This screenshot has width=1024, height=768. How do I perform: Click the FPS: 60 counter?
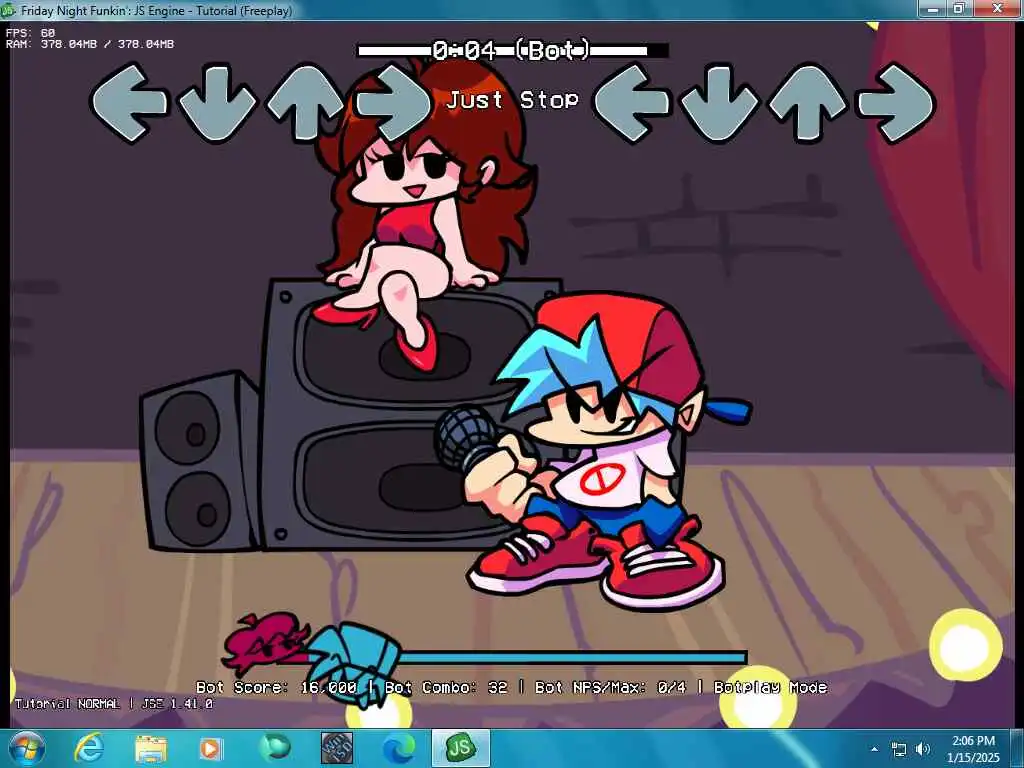point(31,33)
